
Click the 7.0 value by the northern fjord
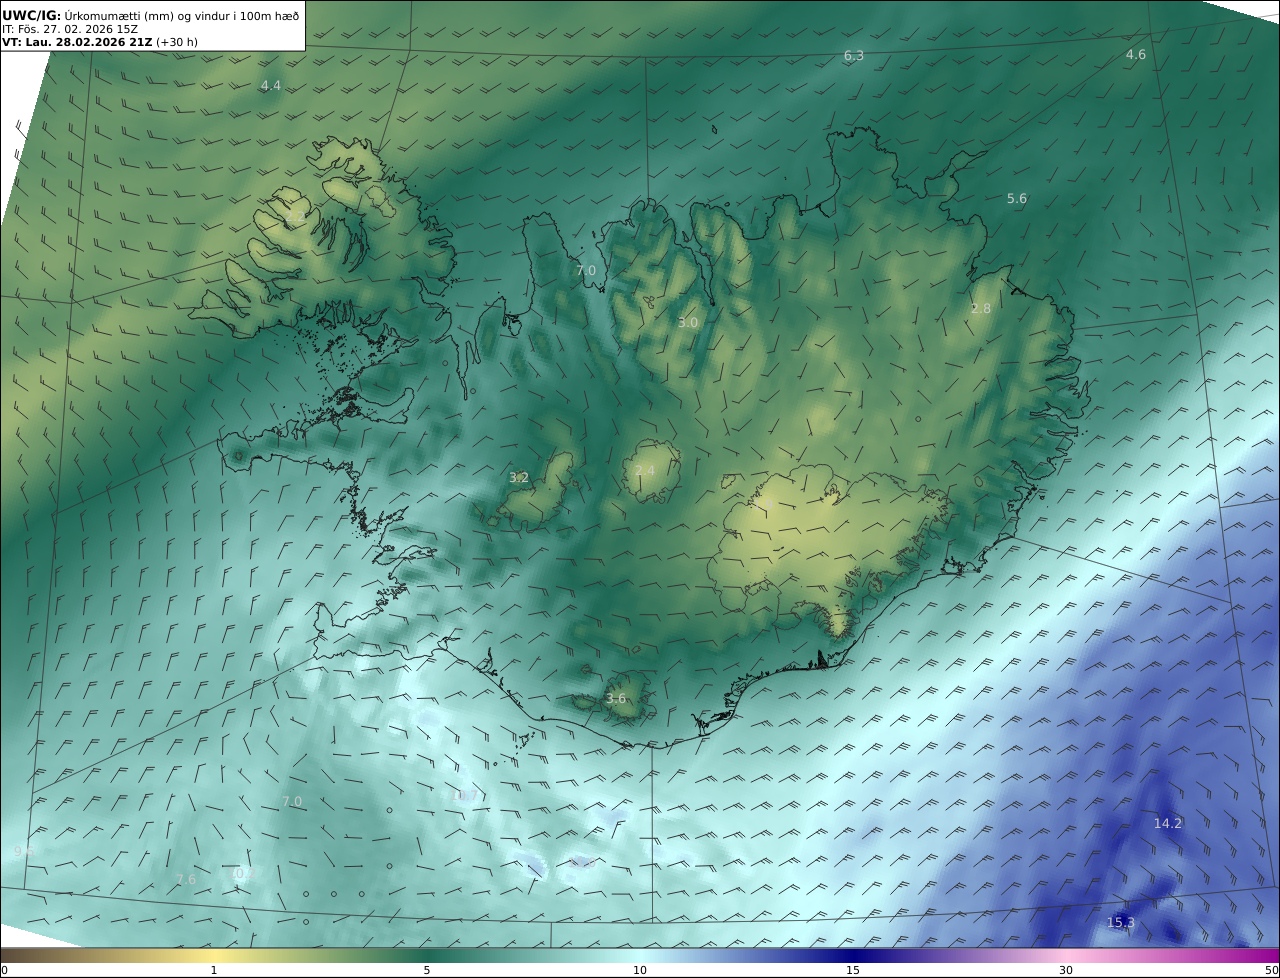(x=586, y=271)
